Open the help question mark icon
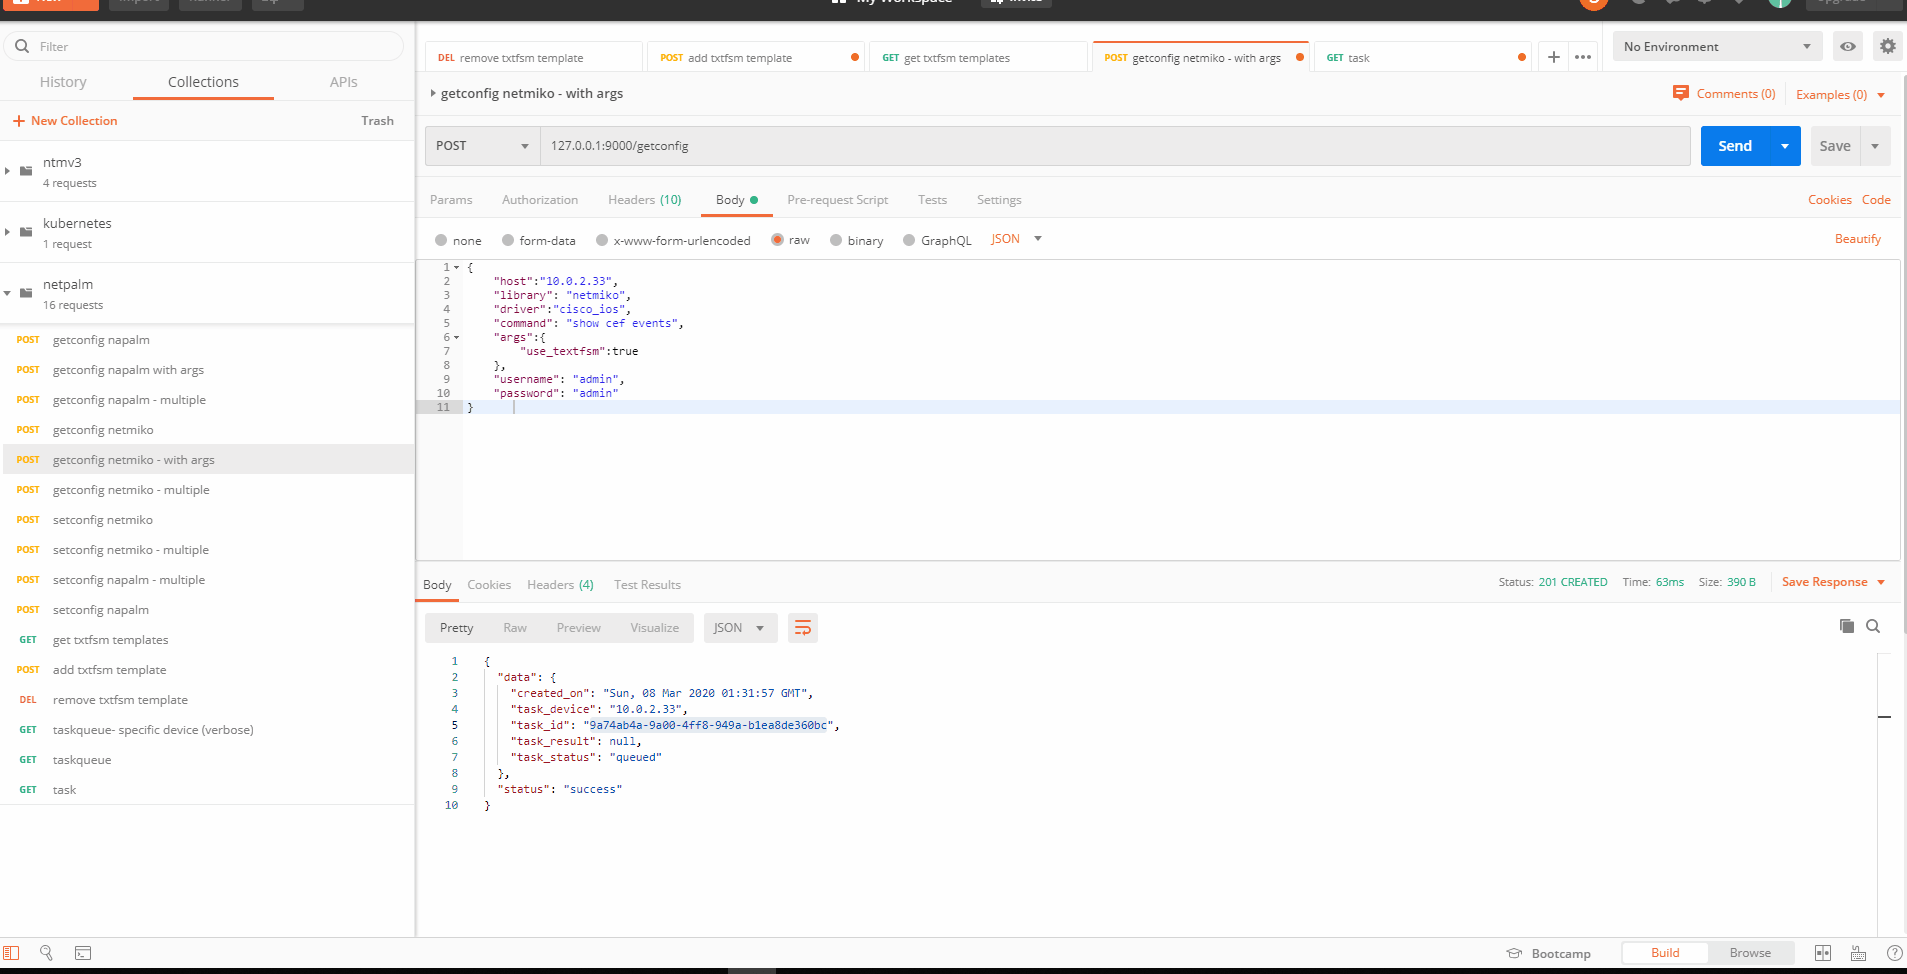Screen dimensions: 1907x974 pos(1894,953)
